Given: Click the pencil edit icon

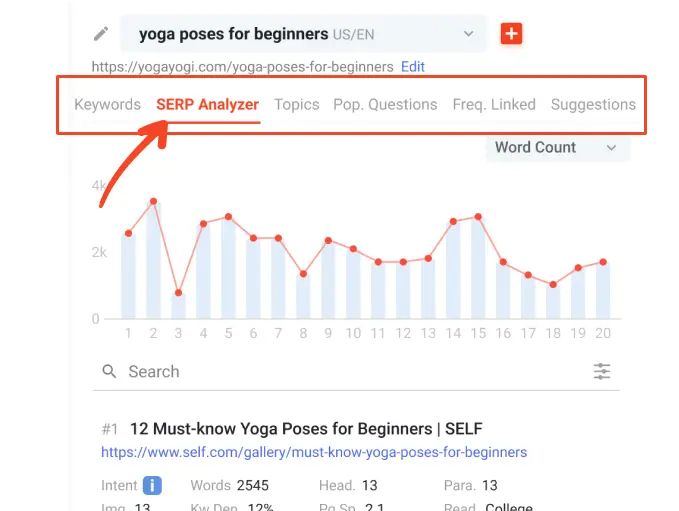Looking at the screenshot, I should (101, 34).
